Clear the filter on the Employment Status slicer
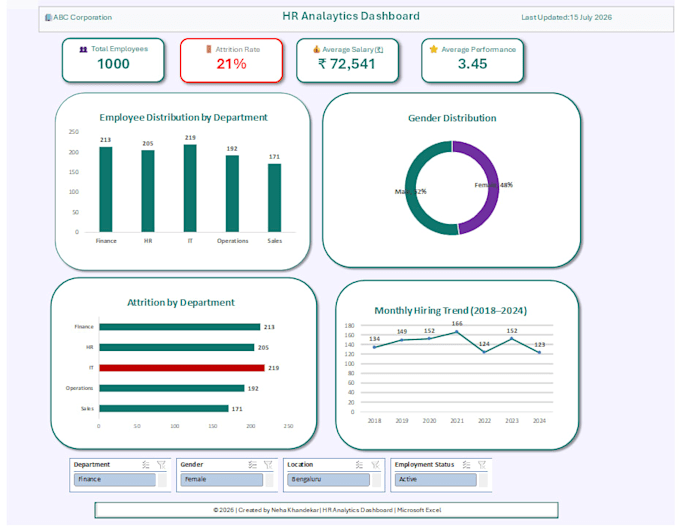The width and height of the screenshot is (680, 526). coord(482,465)
